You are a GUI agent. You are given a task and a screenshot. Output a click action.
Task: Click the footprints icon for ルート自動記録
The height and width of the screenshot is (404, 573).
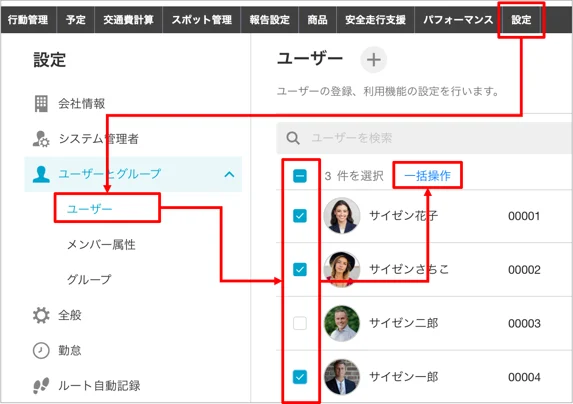click(x=41, y=385)
